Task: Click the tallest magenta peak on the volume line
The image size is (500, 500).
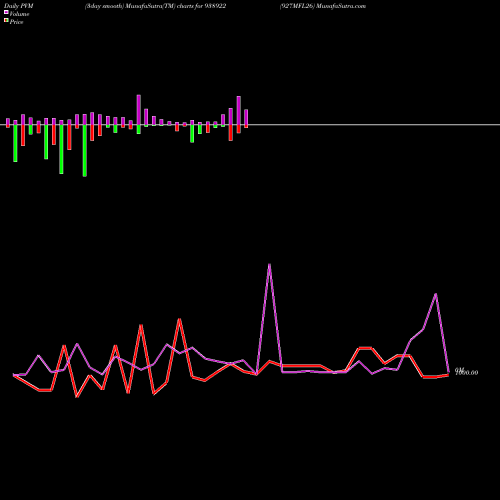Action: (269, 265)
